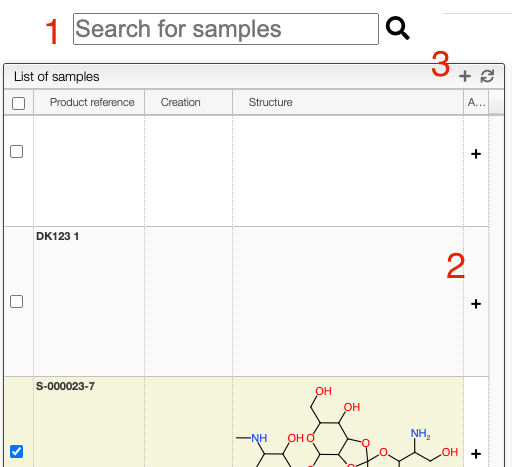Image resolution: width=512 pixels, height=467 pixels.
Task: Refresh the list of samples
Action: coord(487,76)
